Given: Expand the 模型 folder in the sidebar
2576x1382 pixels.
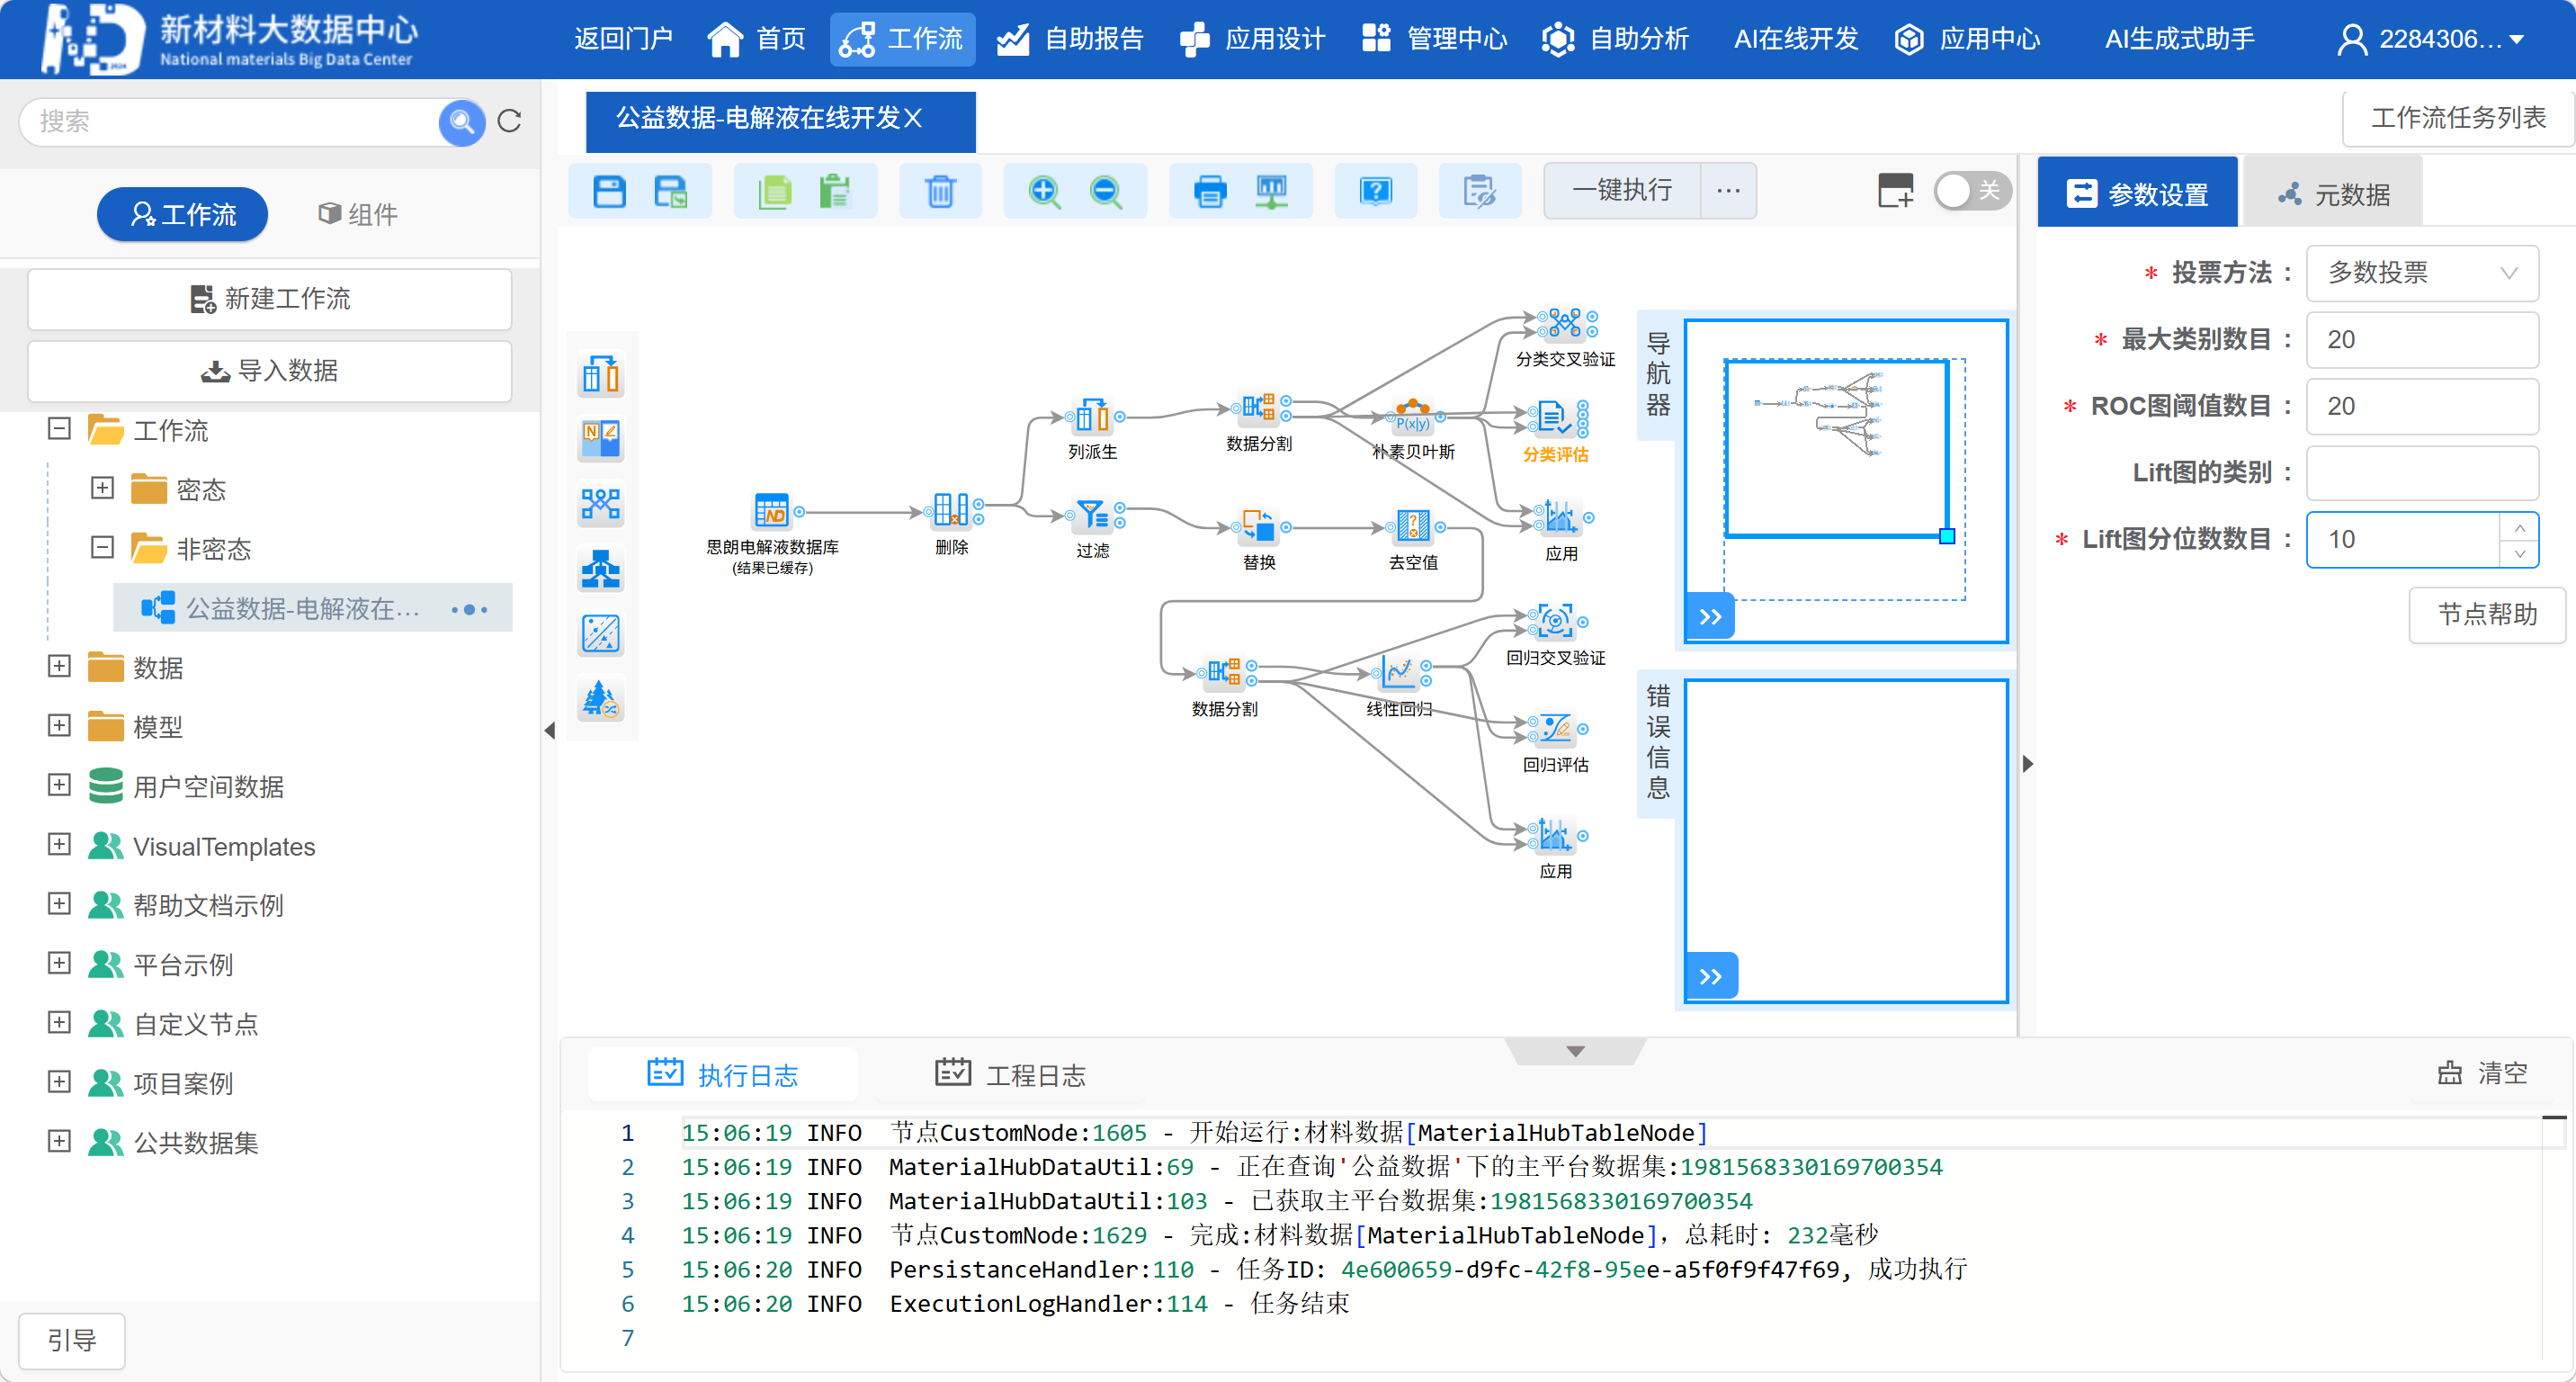Looking at the screenshot, I should click(x=58, y=726).
